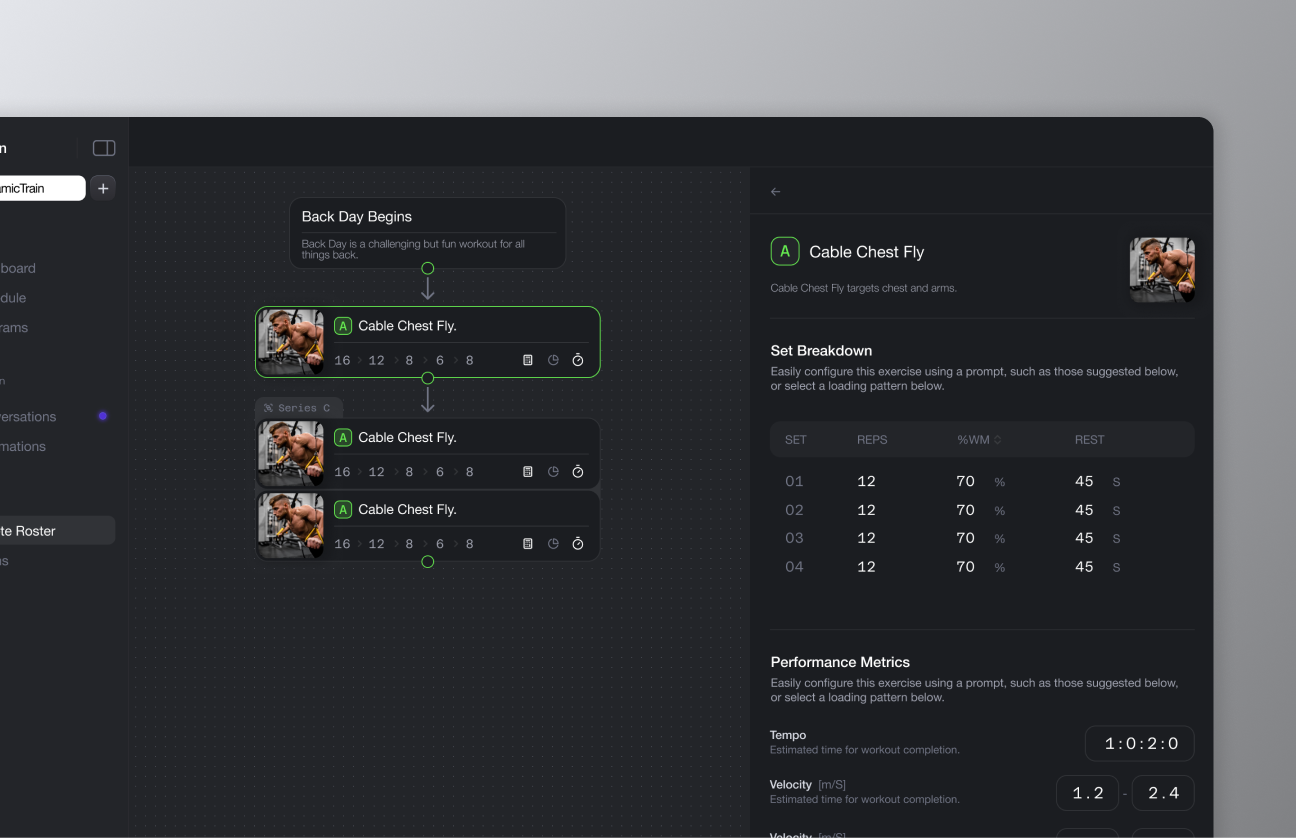
Task: Open the Cable Chest Fly photo in the detail panel
Action: point(1162,270)
